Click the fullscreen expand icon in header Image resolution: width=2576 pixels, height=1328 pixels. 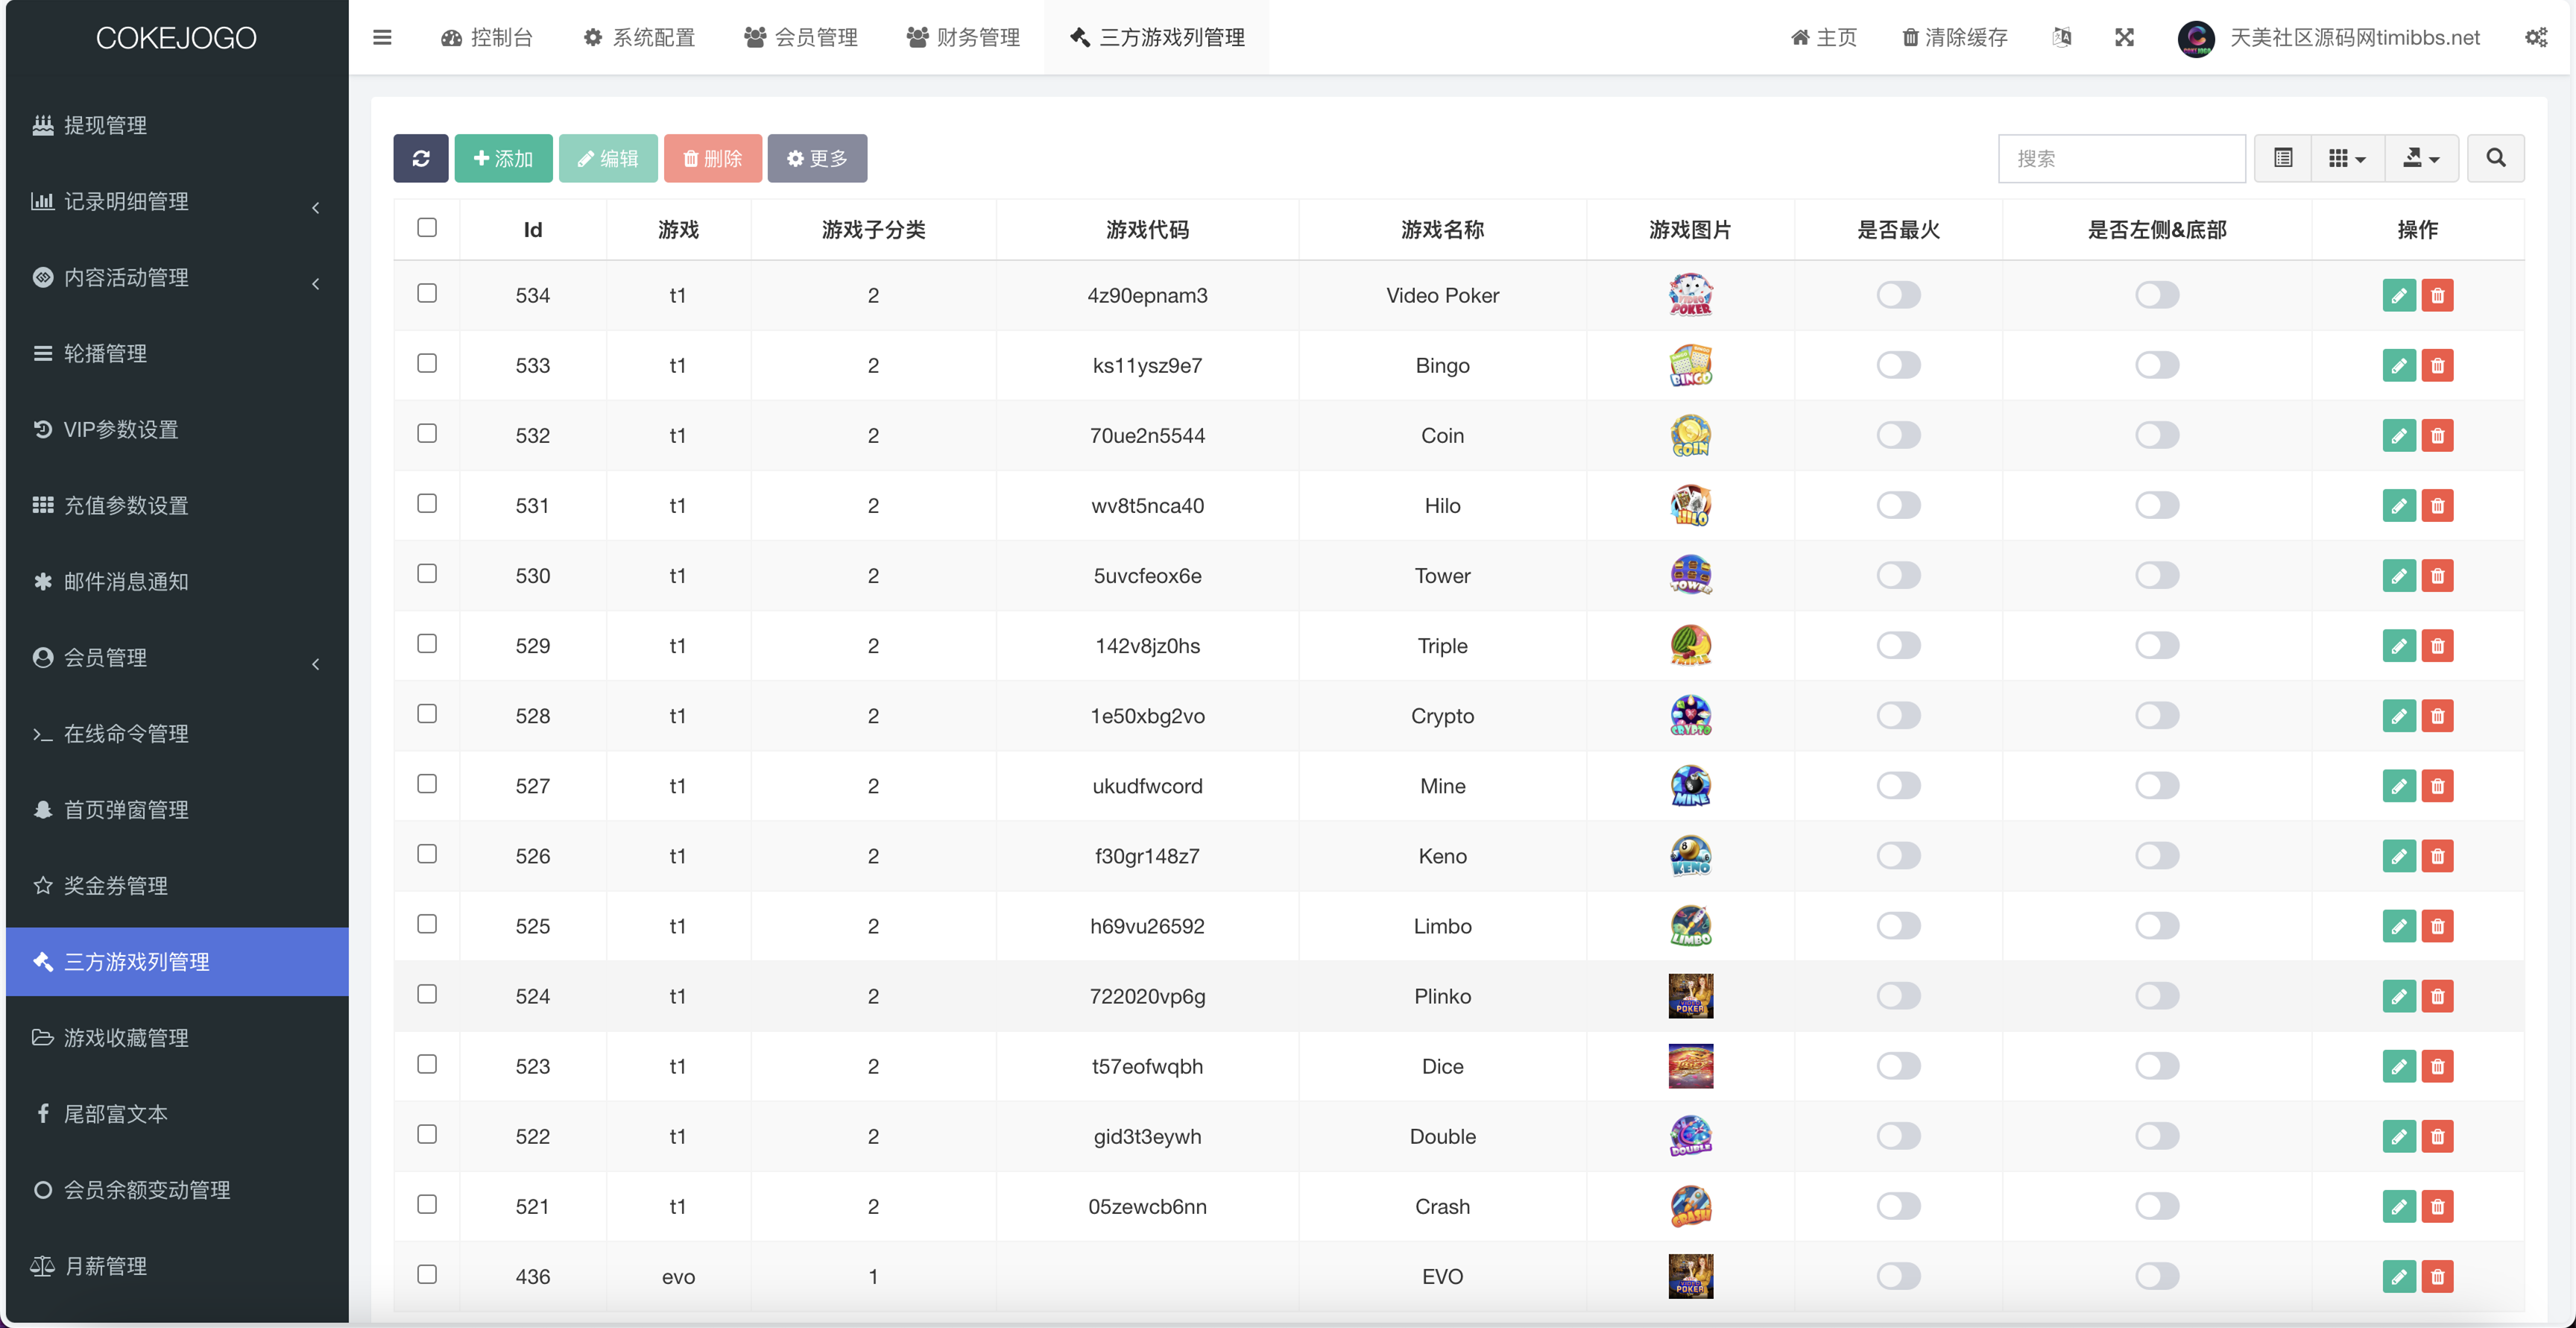coord(2124,38)
